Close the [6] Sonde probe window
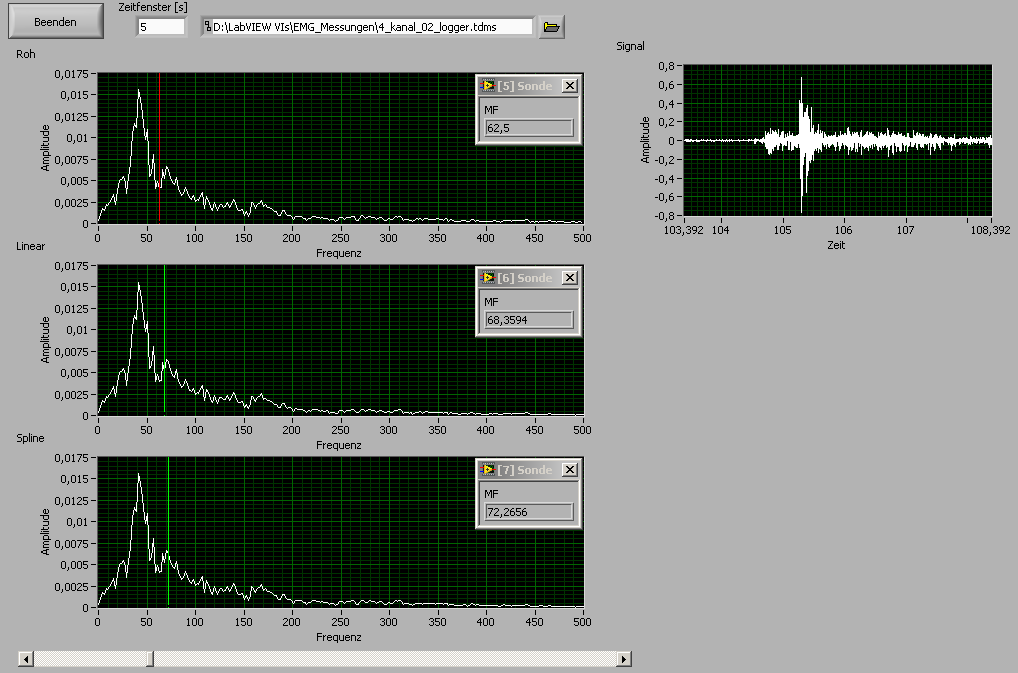 point(569,278)
